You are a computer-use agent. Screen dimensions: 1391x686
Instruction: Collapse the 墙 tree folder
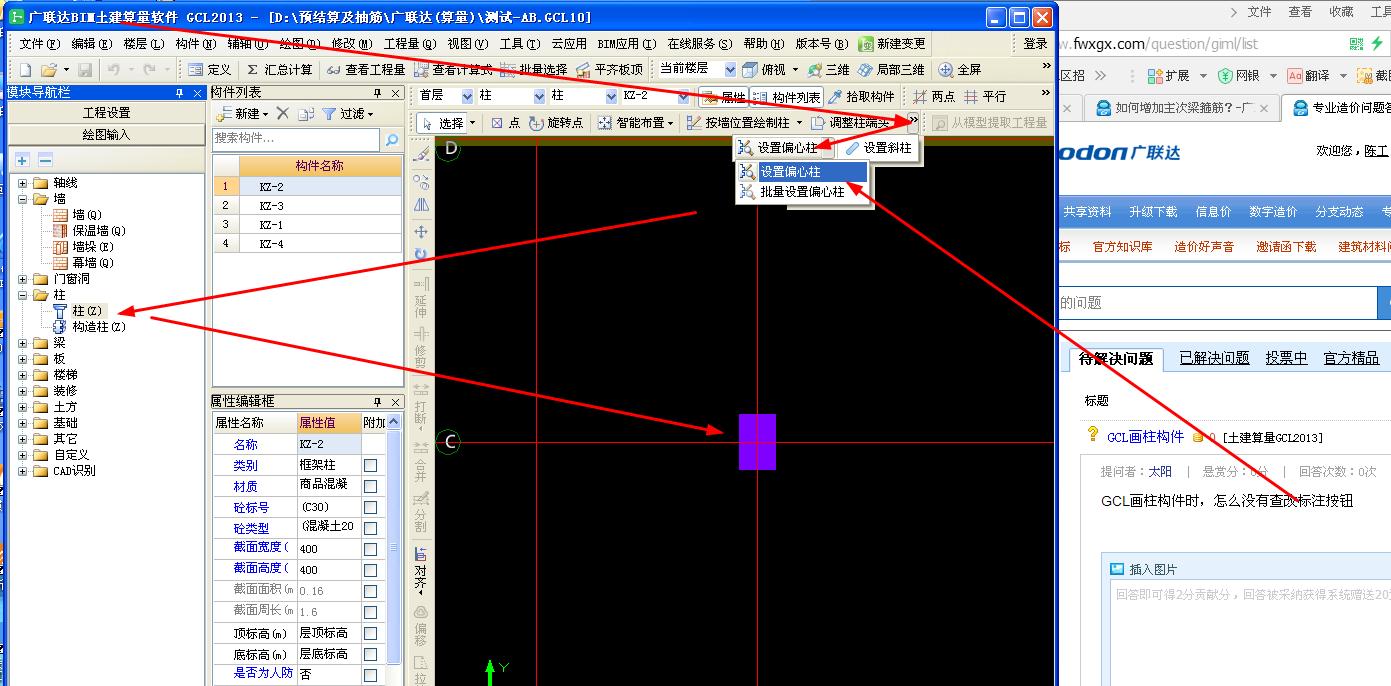[x=23, y=199]
